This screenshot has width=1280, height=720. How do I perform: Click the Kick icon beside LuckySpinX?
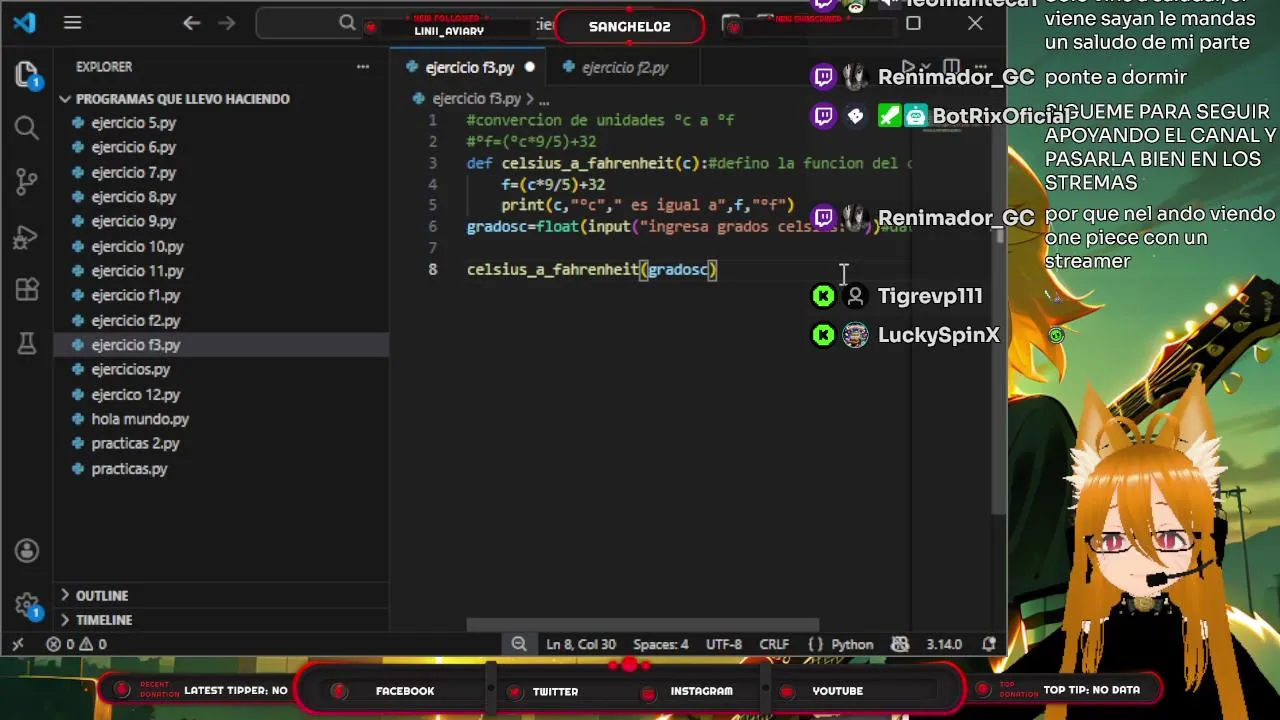(823, 335)
